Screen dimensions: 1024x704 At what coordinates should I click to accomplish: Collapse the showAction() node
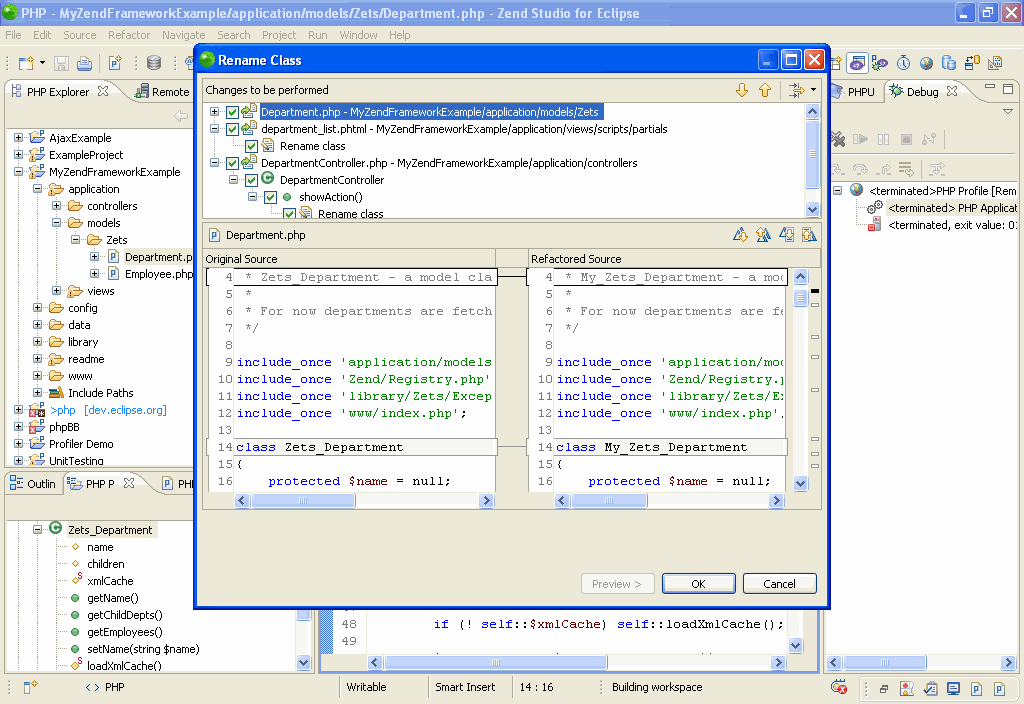tap(252, 197)
